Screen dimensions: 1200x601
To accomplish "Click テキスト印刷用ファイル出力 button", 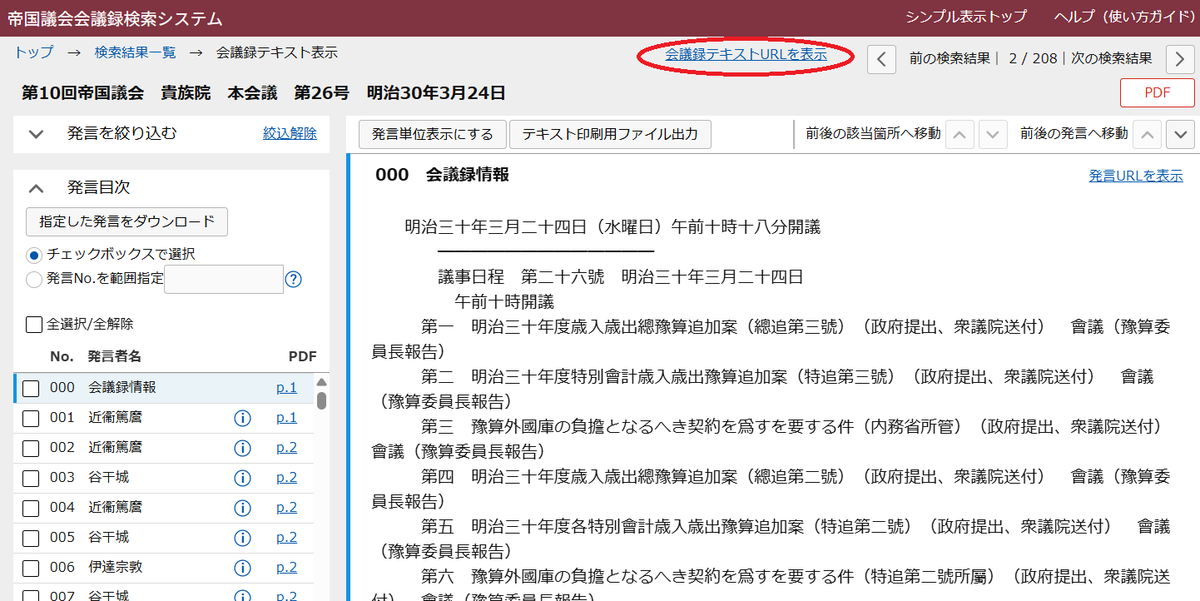I will click(610, 133).
